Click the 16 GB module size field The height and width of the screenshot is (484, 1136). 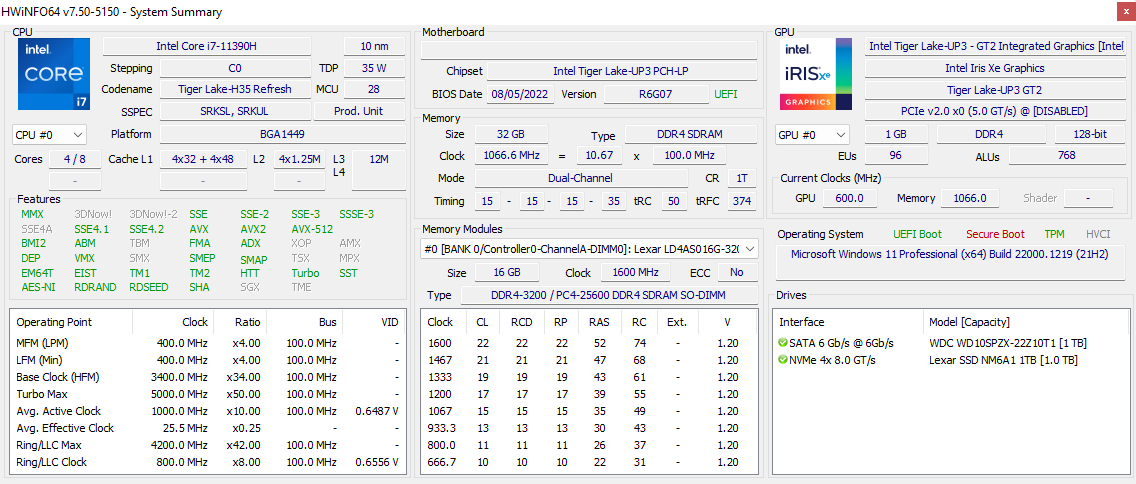(506, 272)
